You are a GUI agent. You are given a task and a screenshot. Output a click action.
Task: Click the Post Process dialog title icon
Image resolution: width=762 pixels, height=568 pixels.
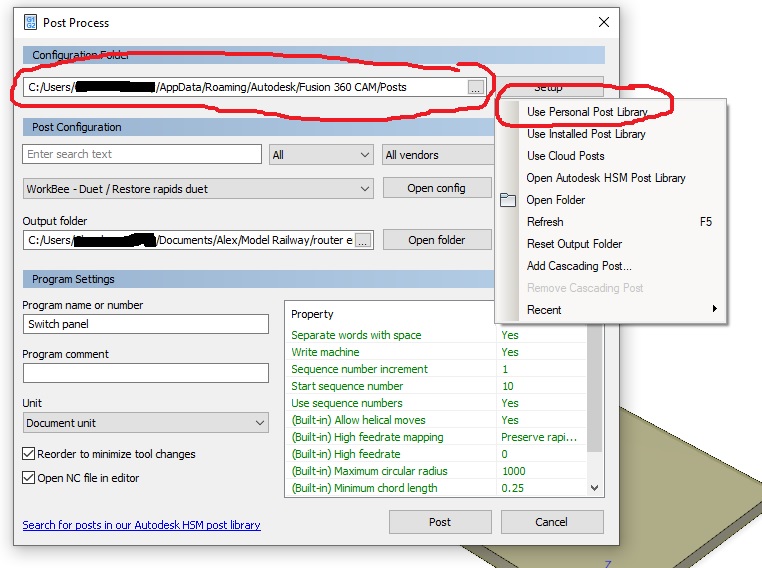[x=30, y=22]
